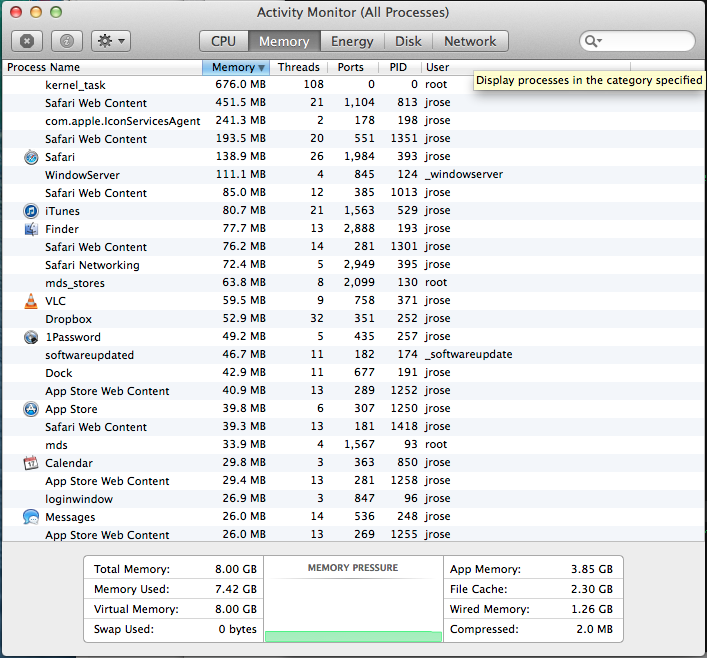This screenshot has width=707, height=658.
Task: Select App Store Web Content 29.4 MB
Action: pyautogui.click(x=353, y=481)
